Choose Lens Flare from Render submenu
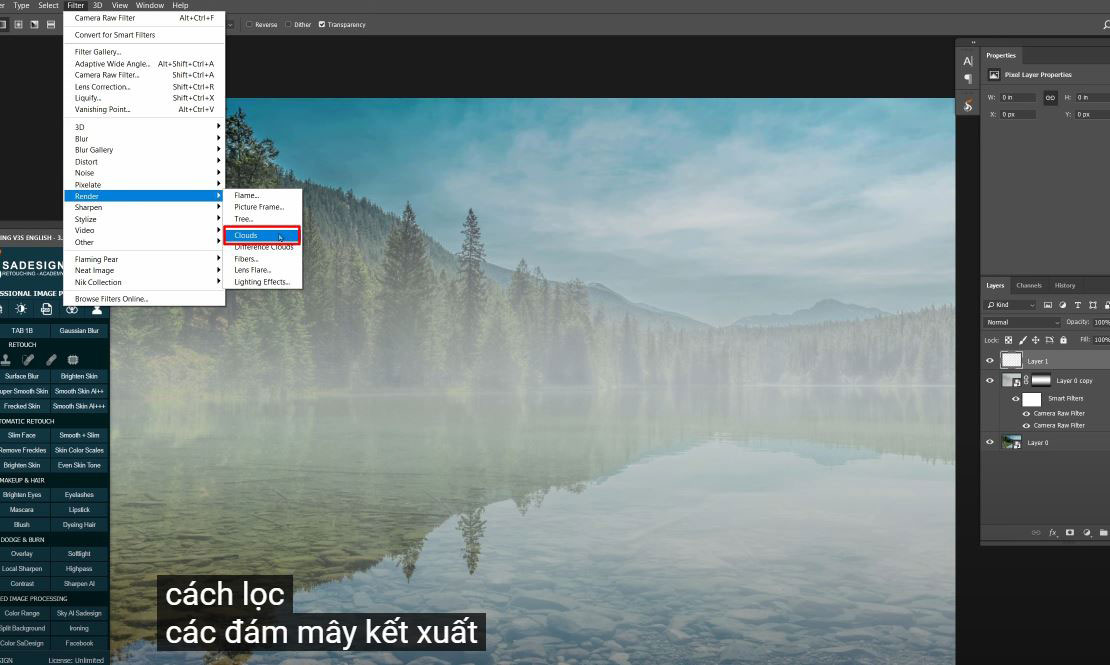Viewport: 1110px width, 665px height. click(263, 270)
